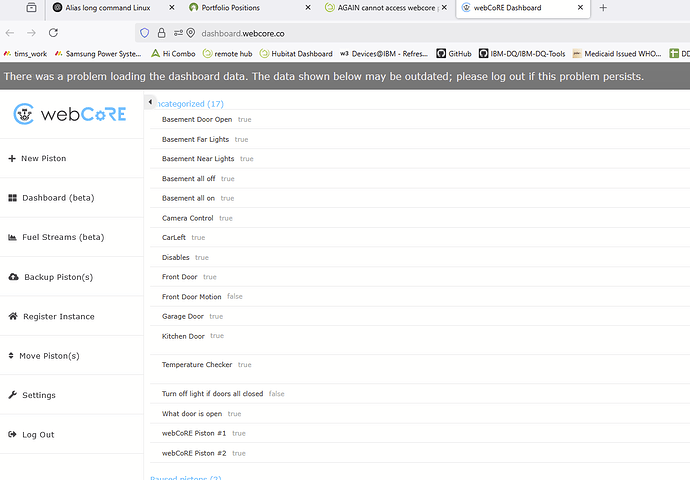Open the Basement all on piston
The height and width of the screenshot is (480, 690).
click(188, 198)
